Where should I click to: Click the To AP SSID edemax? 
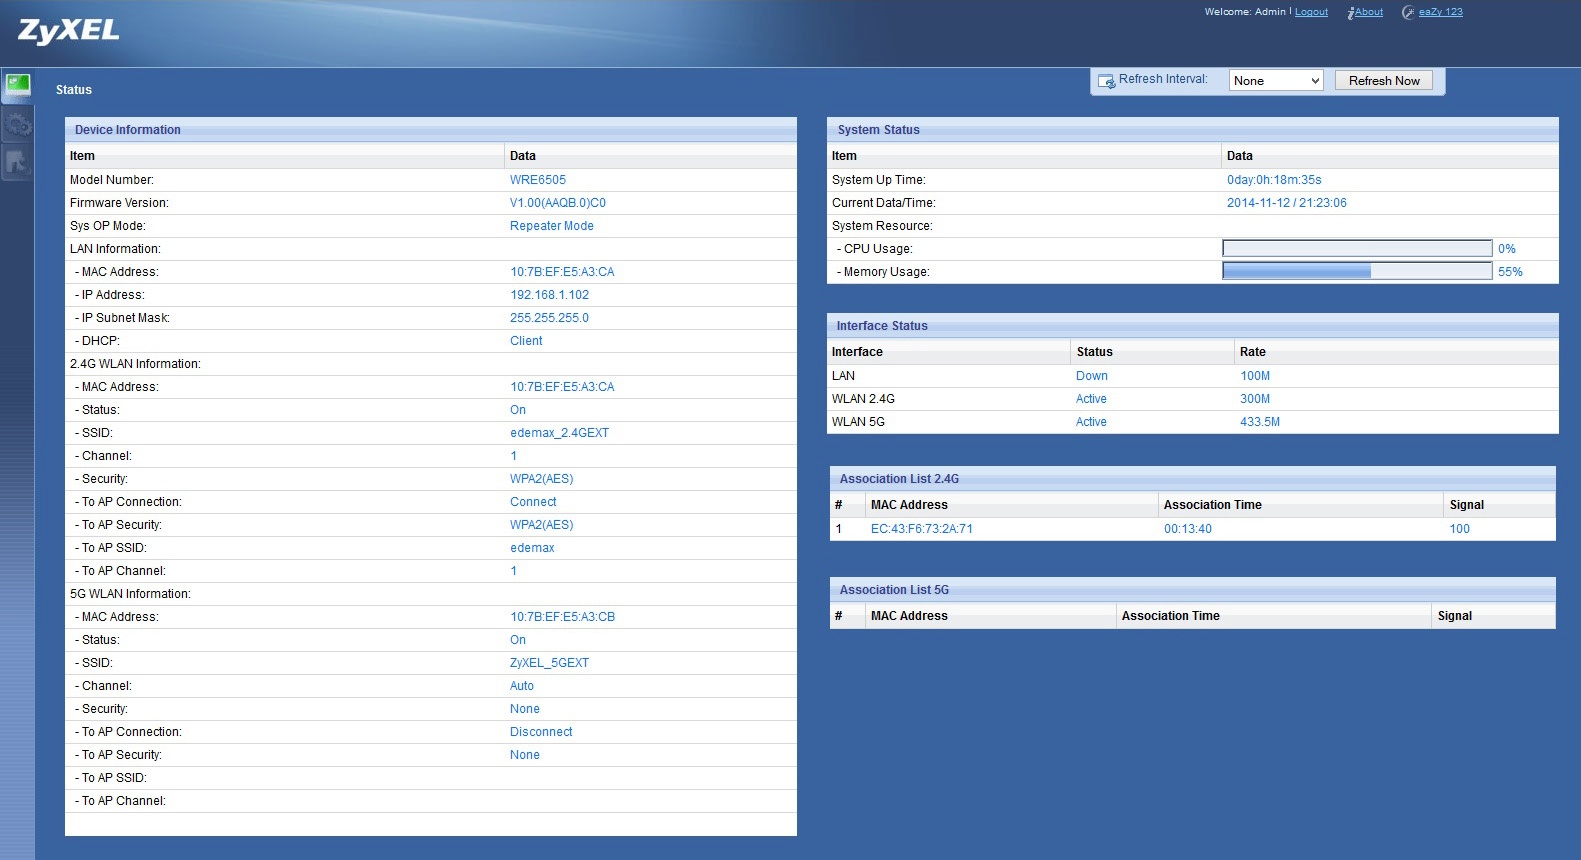[532, 548]
